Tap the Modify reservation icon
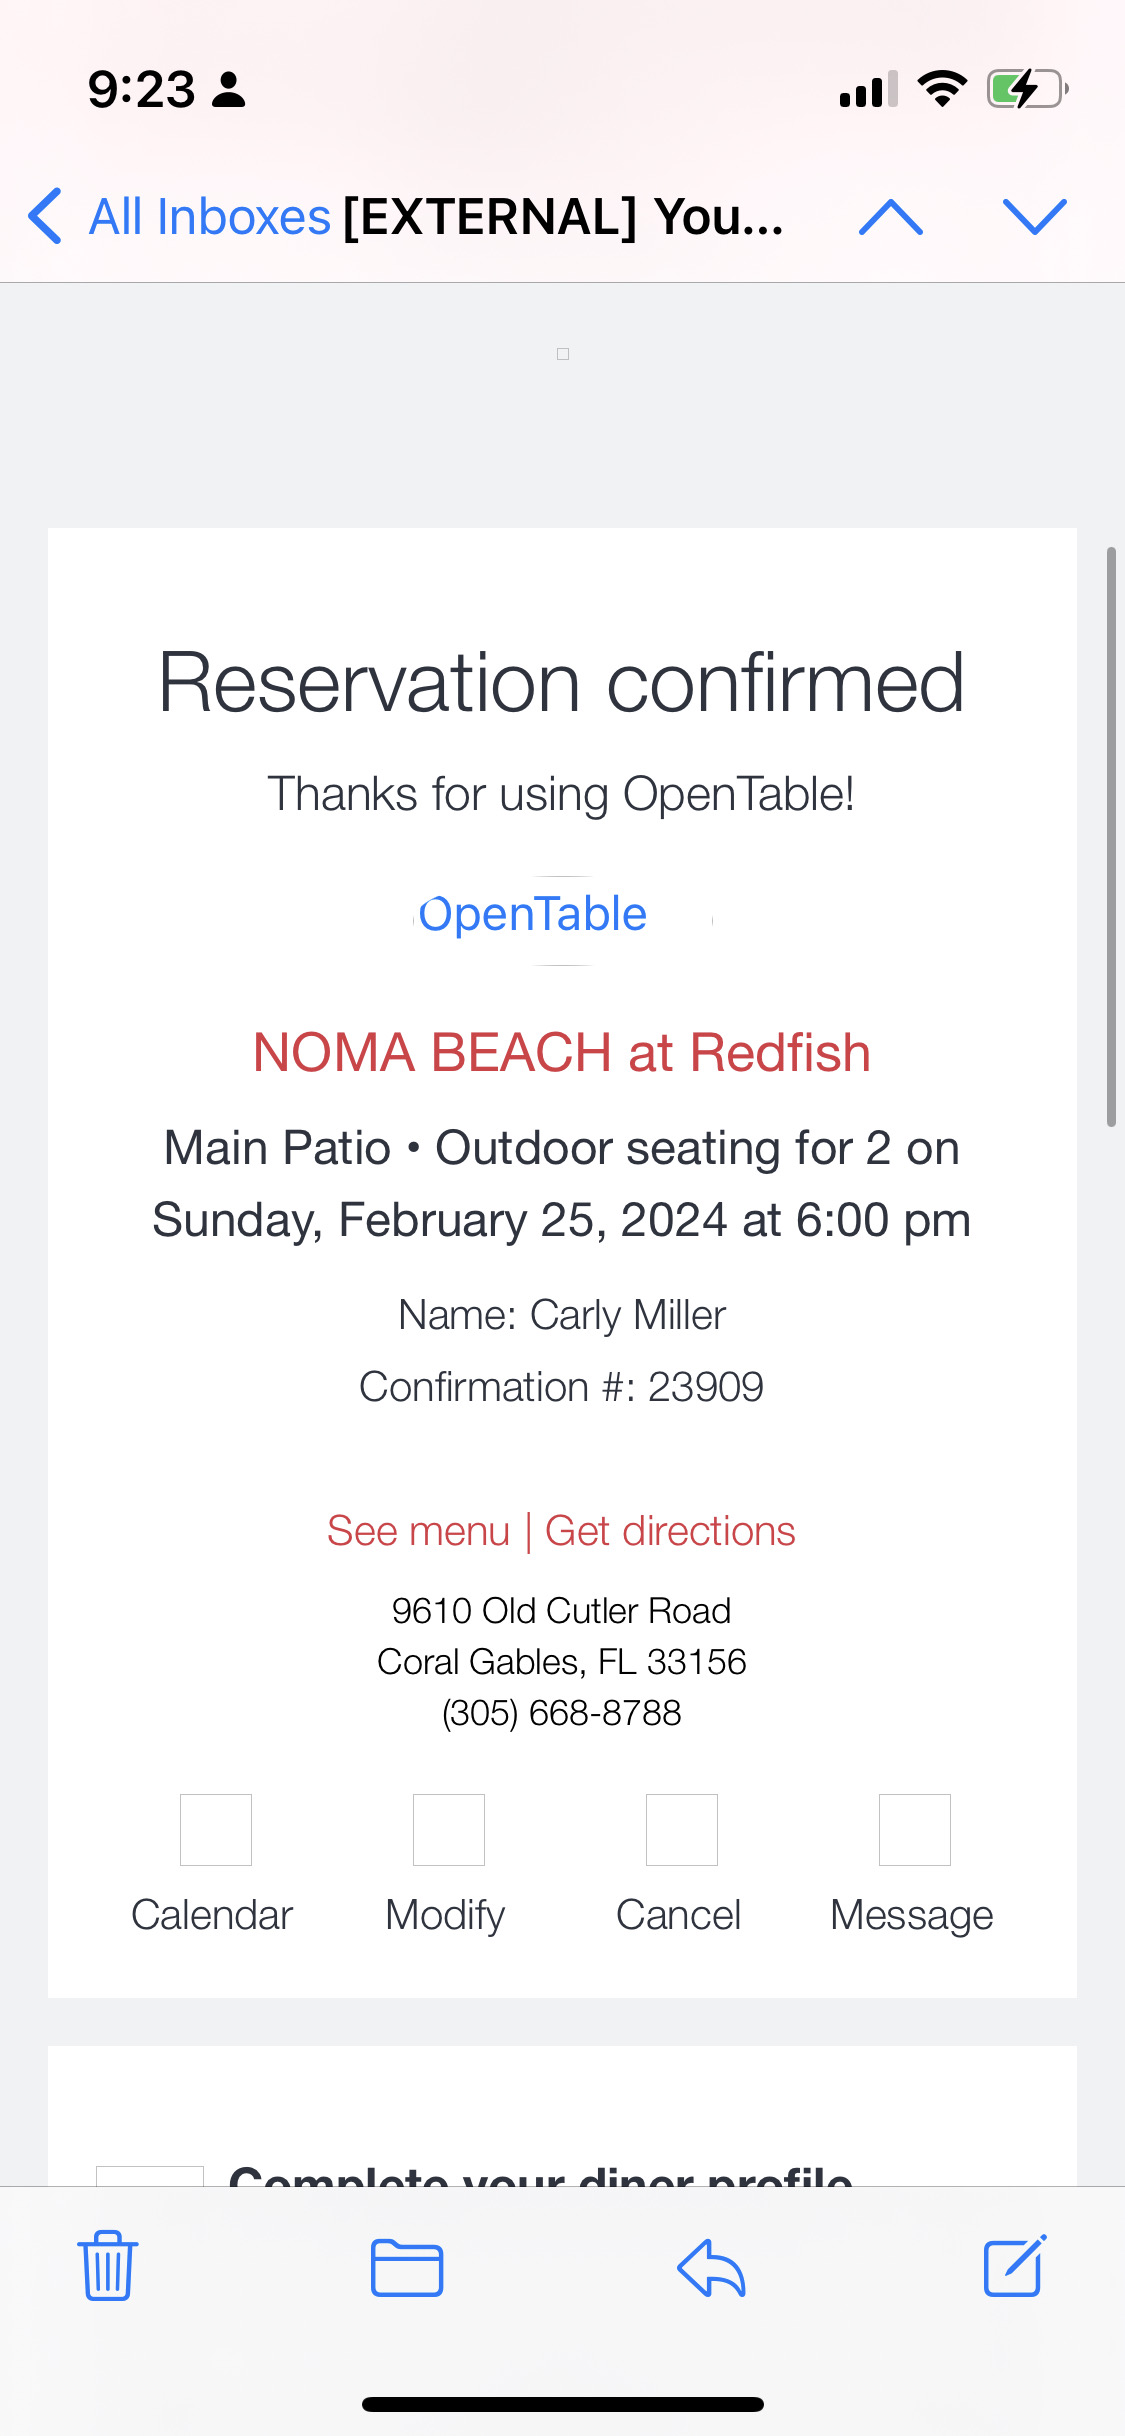This screenshot has width=1125, height=2436. [x=448, y=1830]
